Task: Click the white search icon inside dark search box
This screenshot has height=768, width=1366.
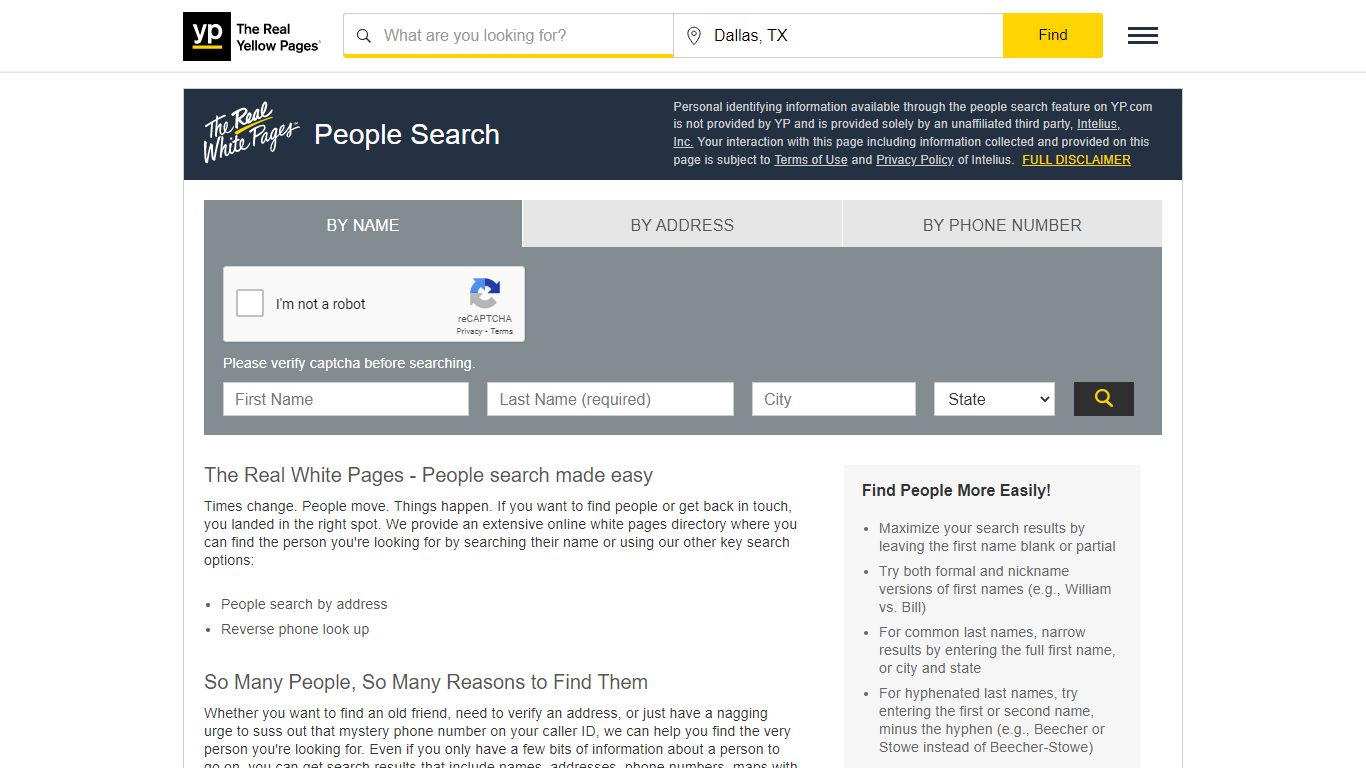Action: point(1103,398)
